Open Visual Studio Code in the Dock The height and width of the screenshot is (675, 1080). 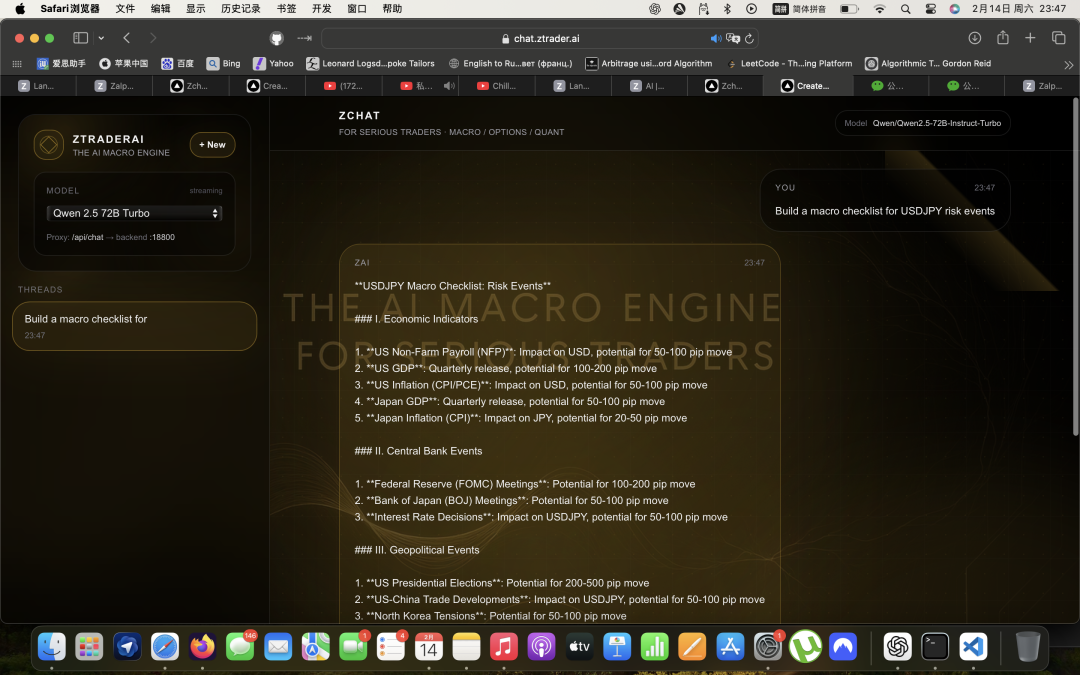coord(973,647)
